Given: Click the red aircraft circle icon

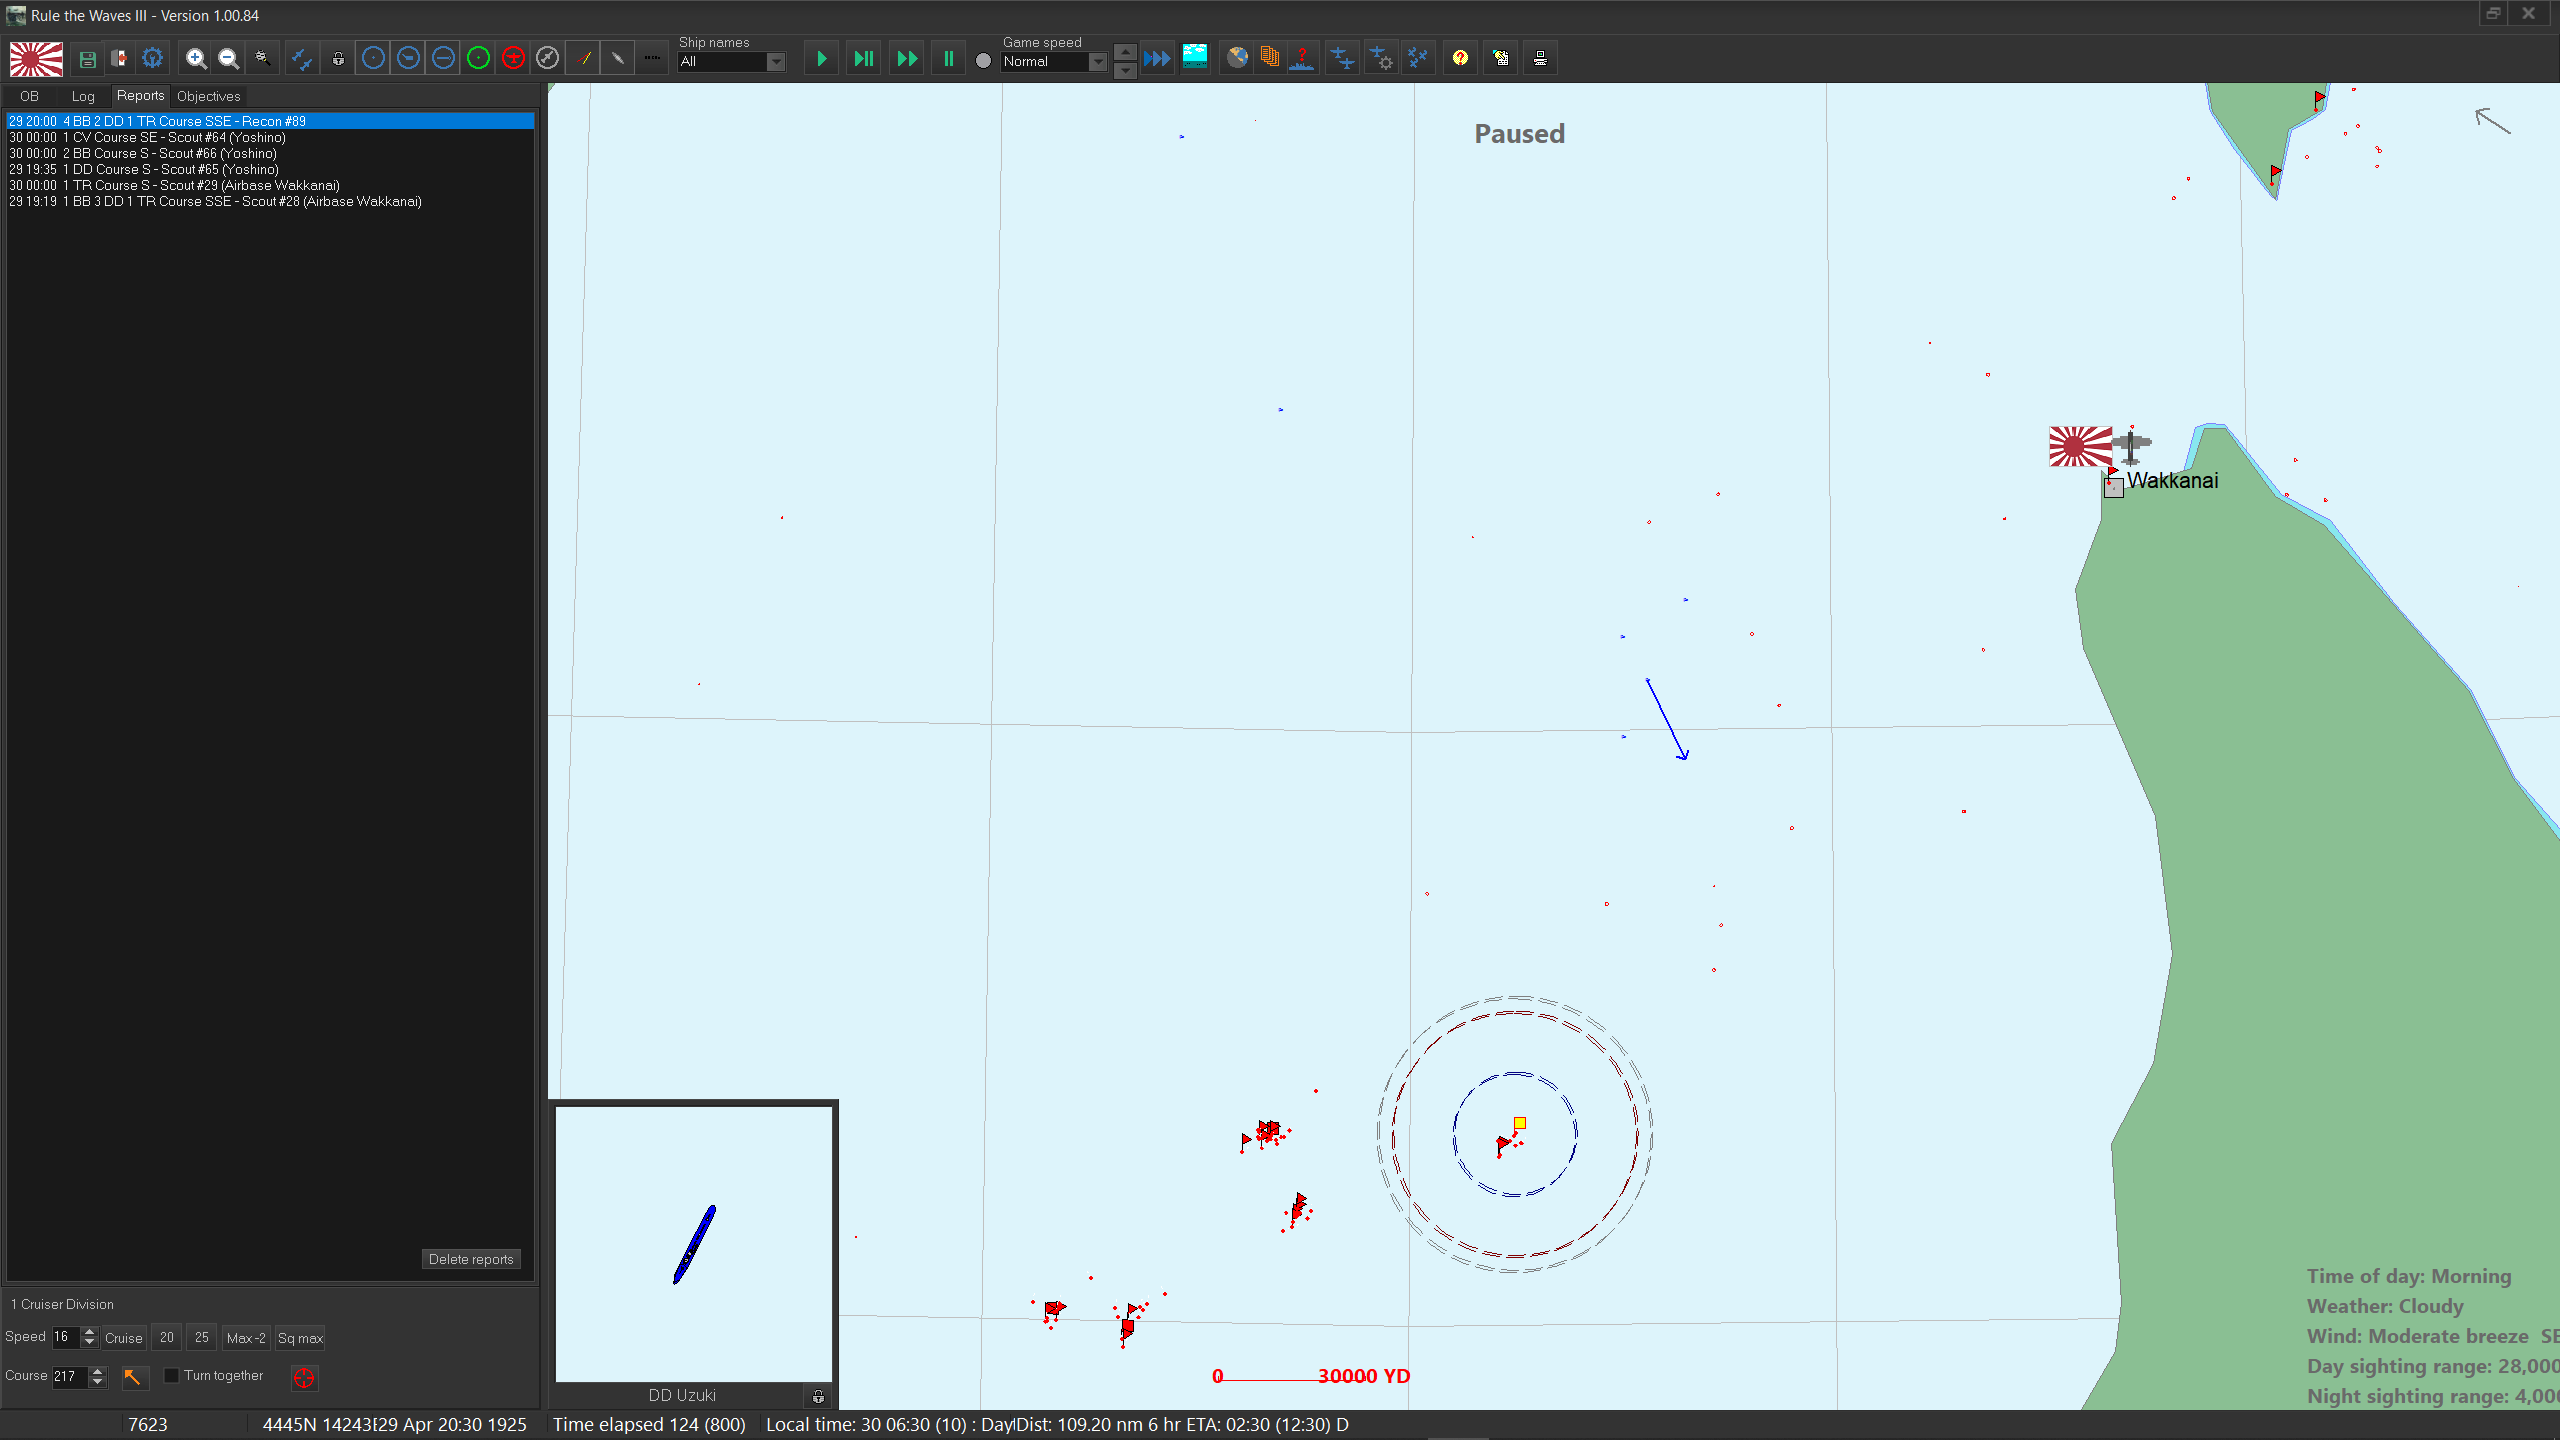Looking at the screenshot, I should coord(513,59).
